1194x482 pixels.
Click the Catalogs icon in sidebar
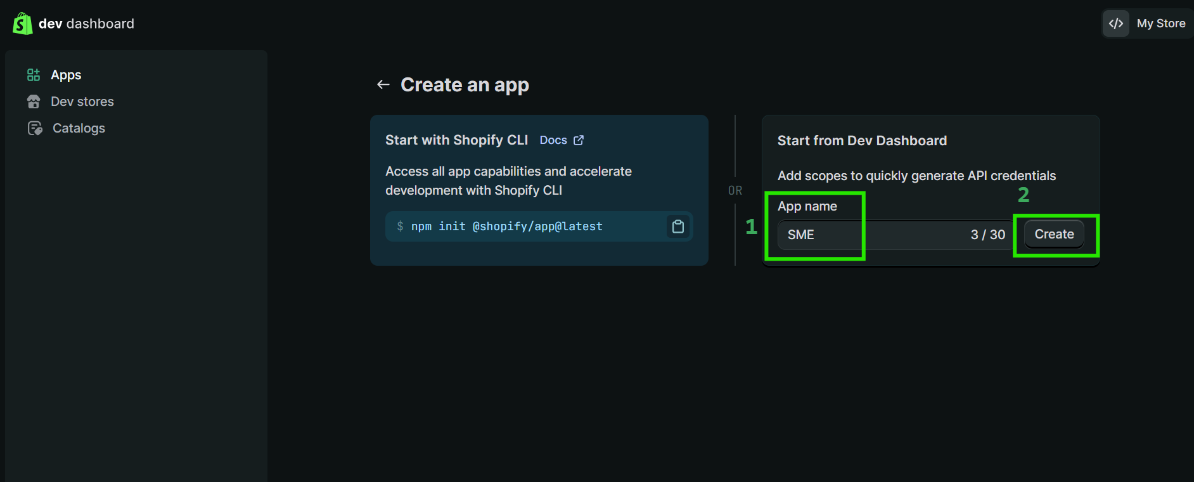tap(34, 128)
